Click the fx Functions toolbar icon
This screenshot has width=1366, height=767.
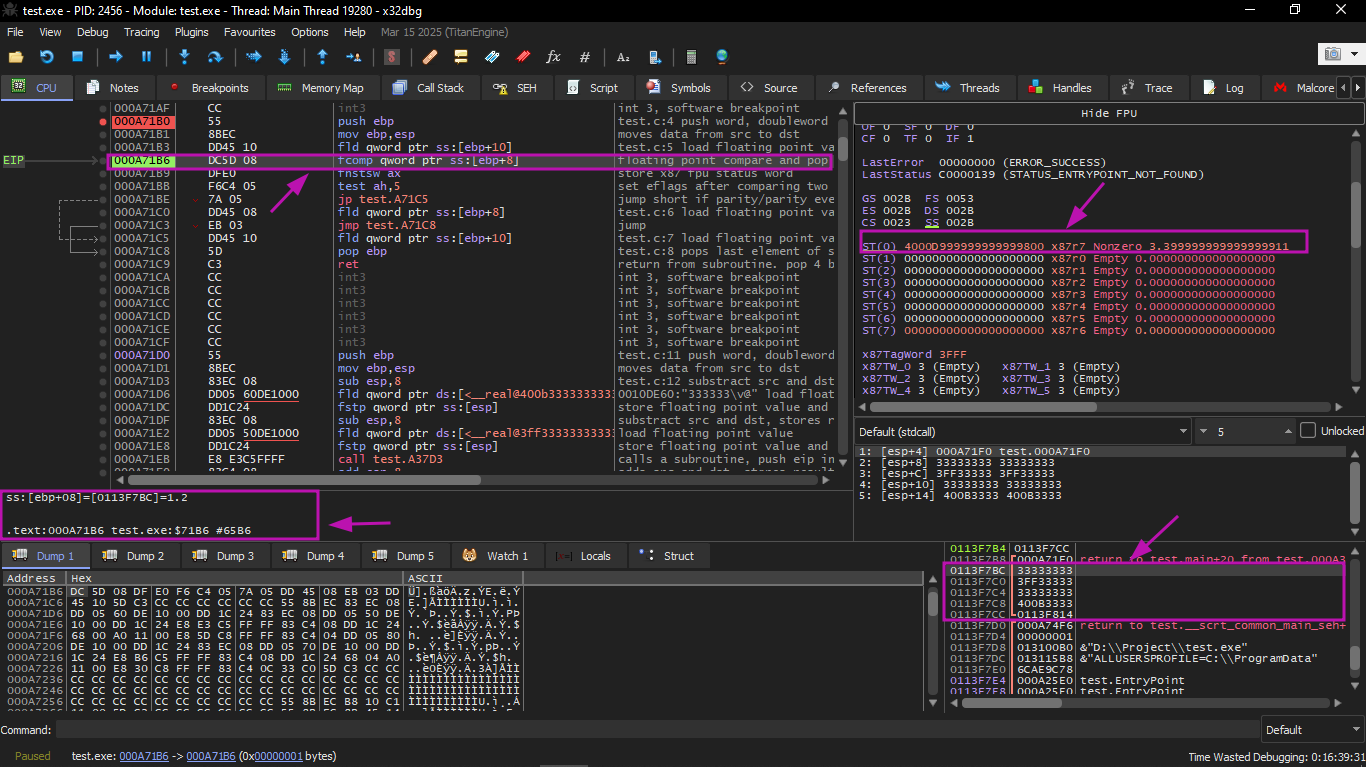553,57
